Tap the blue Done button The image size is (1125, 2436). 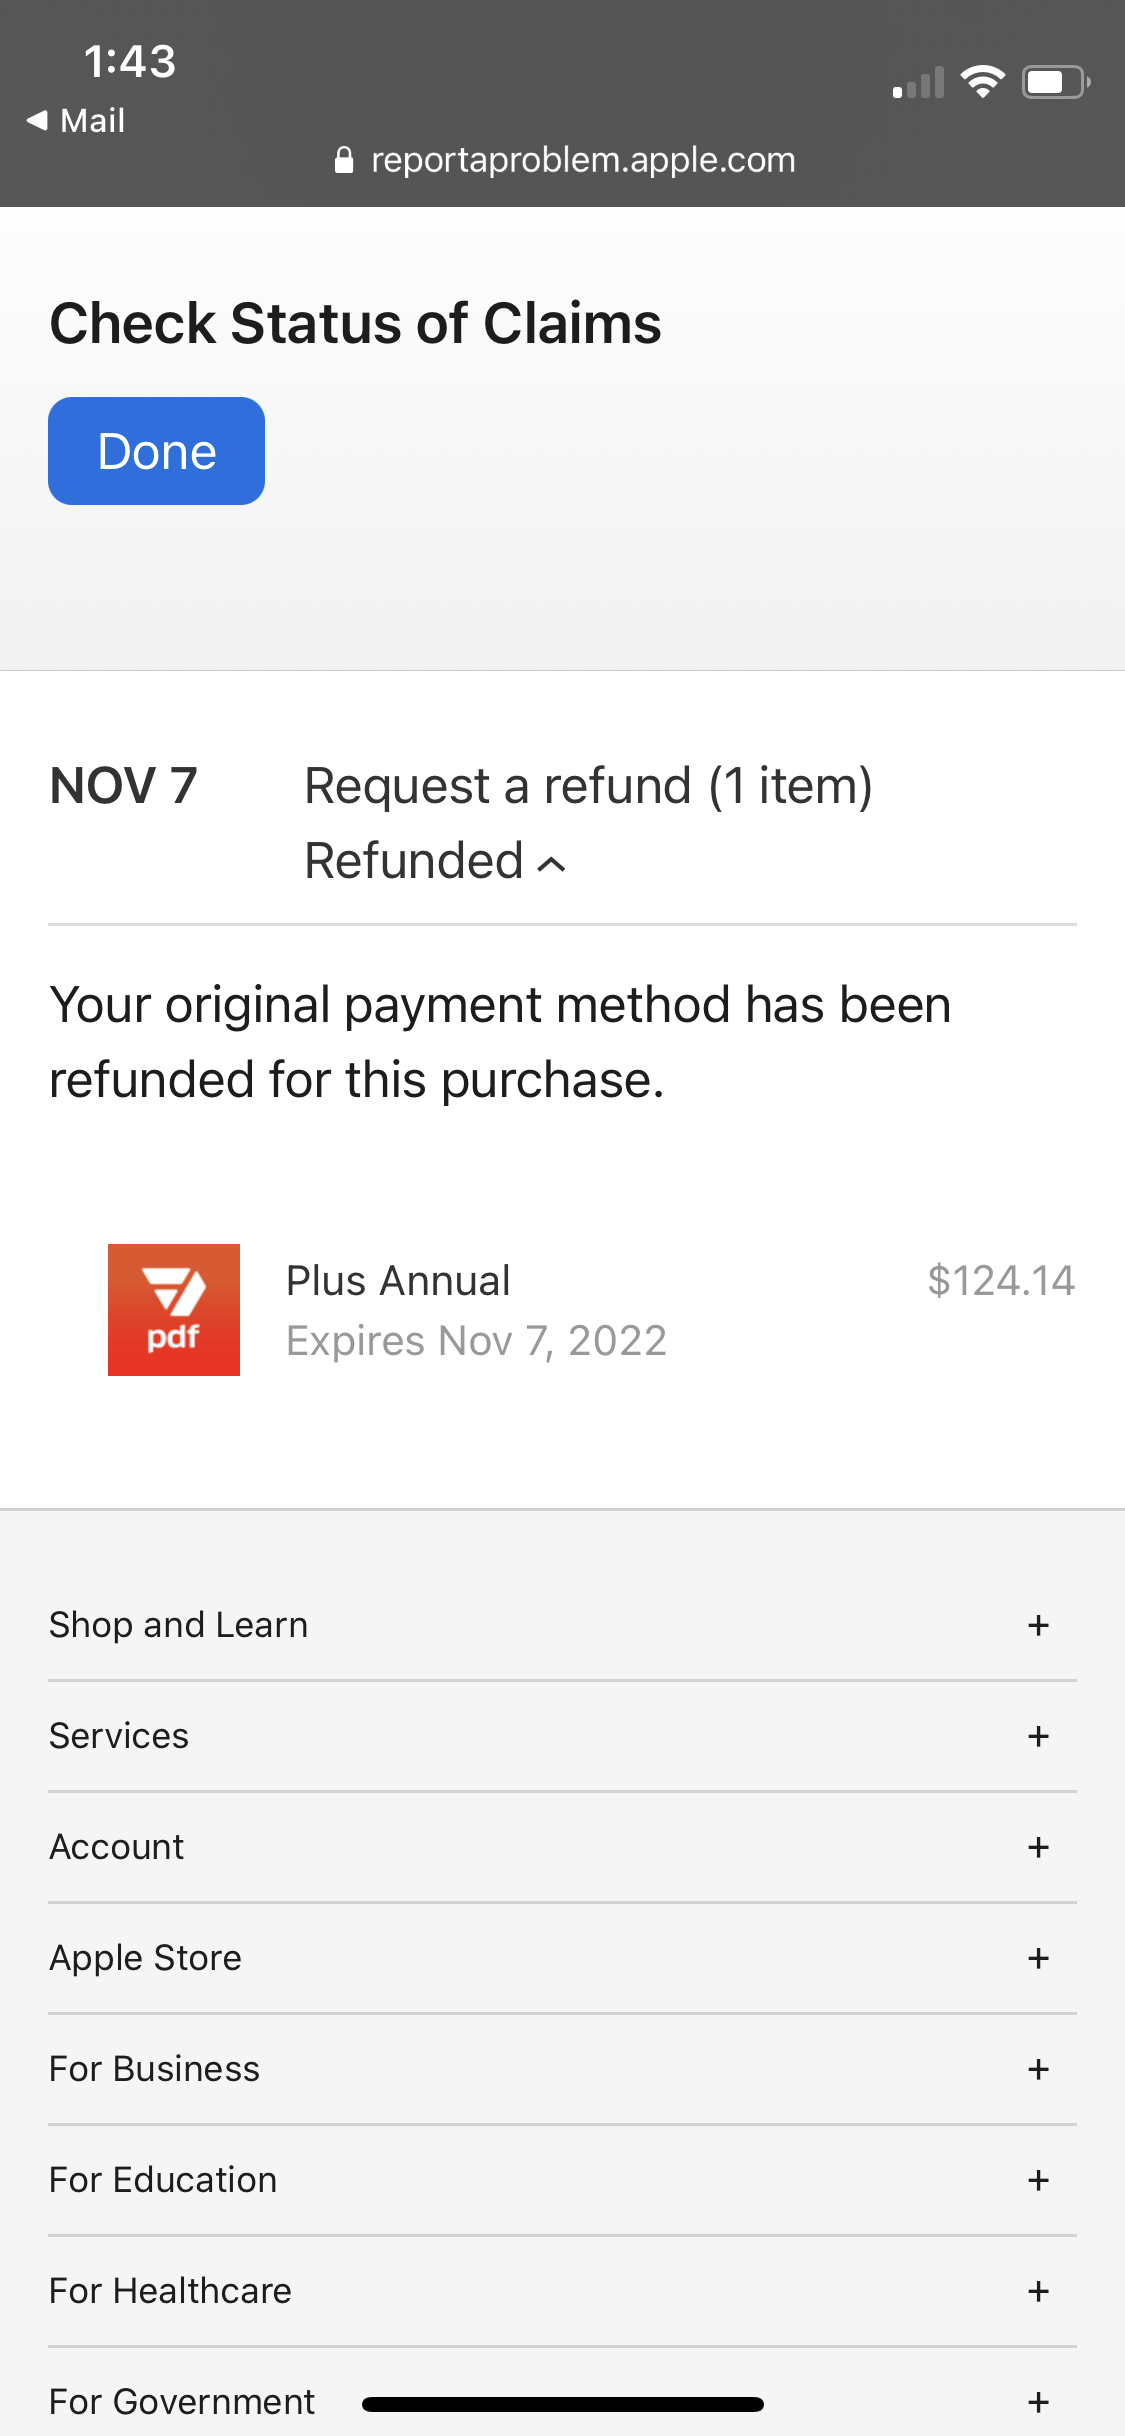(x=156, y=451)
